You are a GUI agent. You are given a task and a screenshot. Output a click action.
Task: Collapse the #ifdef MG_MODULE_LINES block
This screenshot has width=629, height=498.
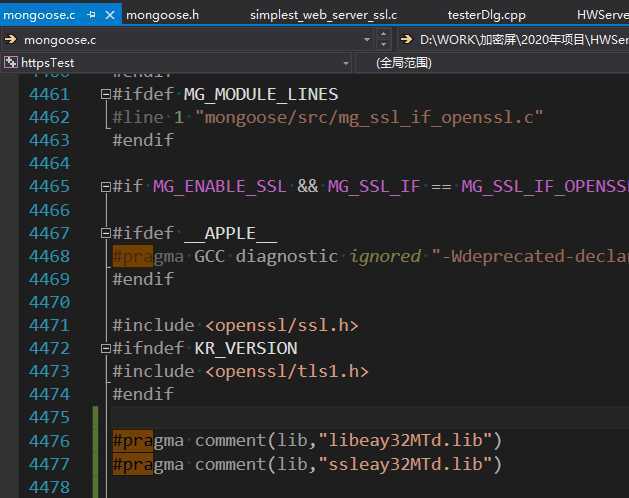pyautogui.click(x=105, y=95)
